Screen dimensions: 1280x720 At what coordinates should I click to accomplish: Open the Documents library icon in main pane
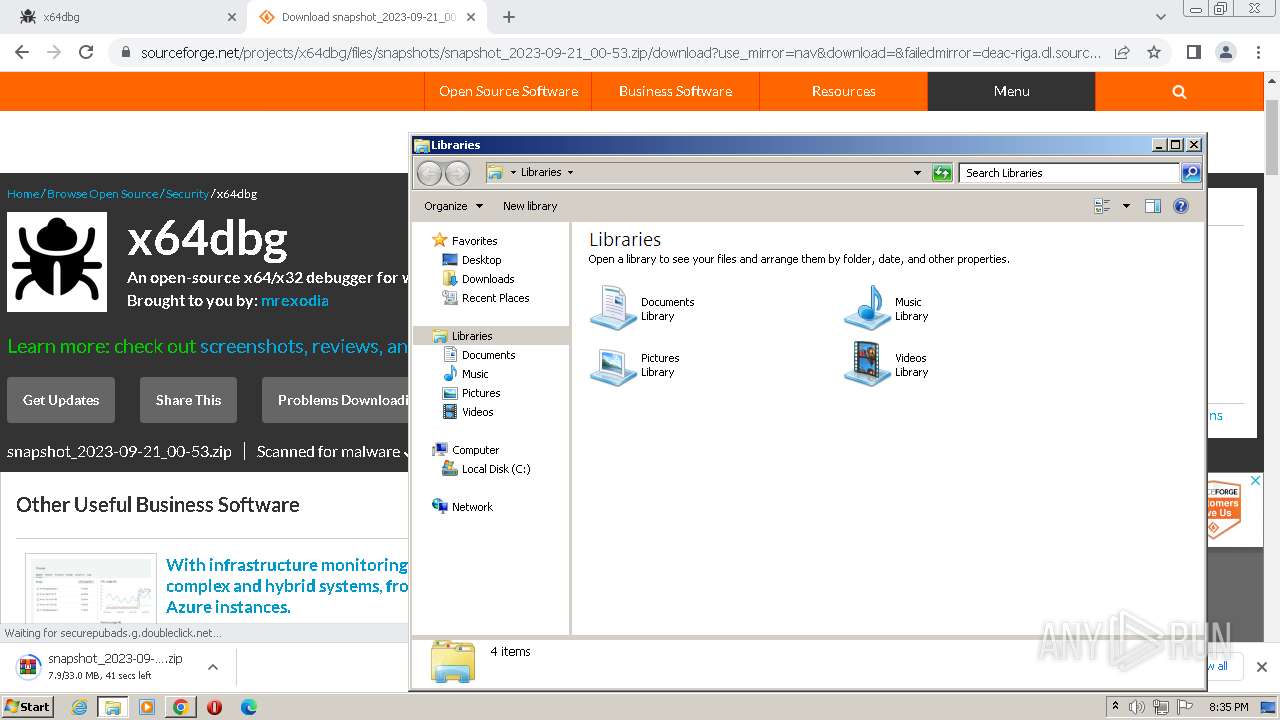(613, 307)
